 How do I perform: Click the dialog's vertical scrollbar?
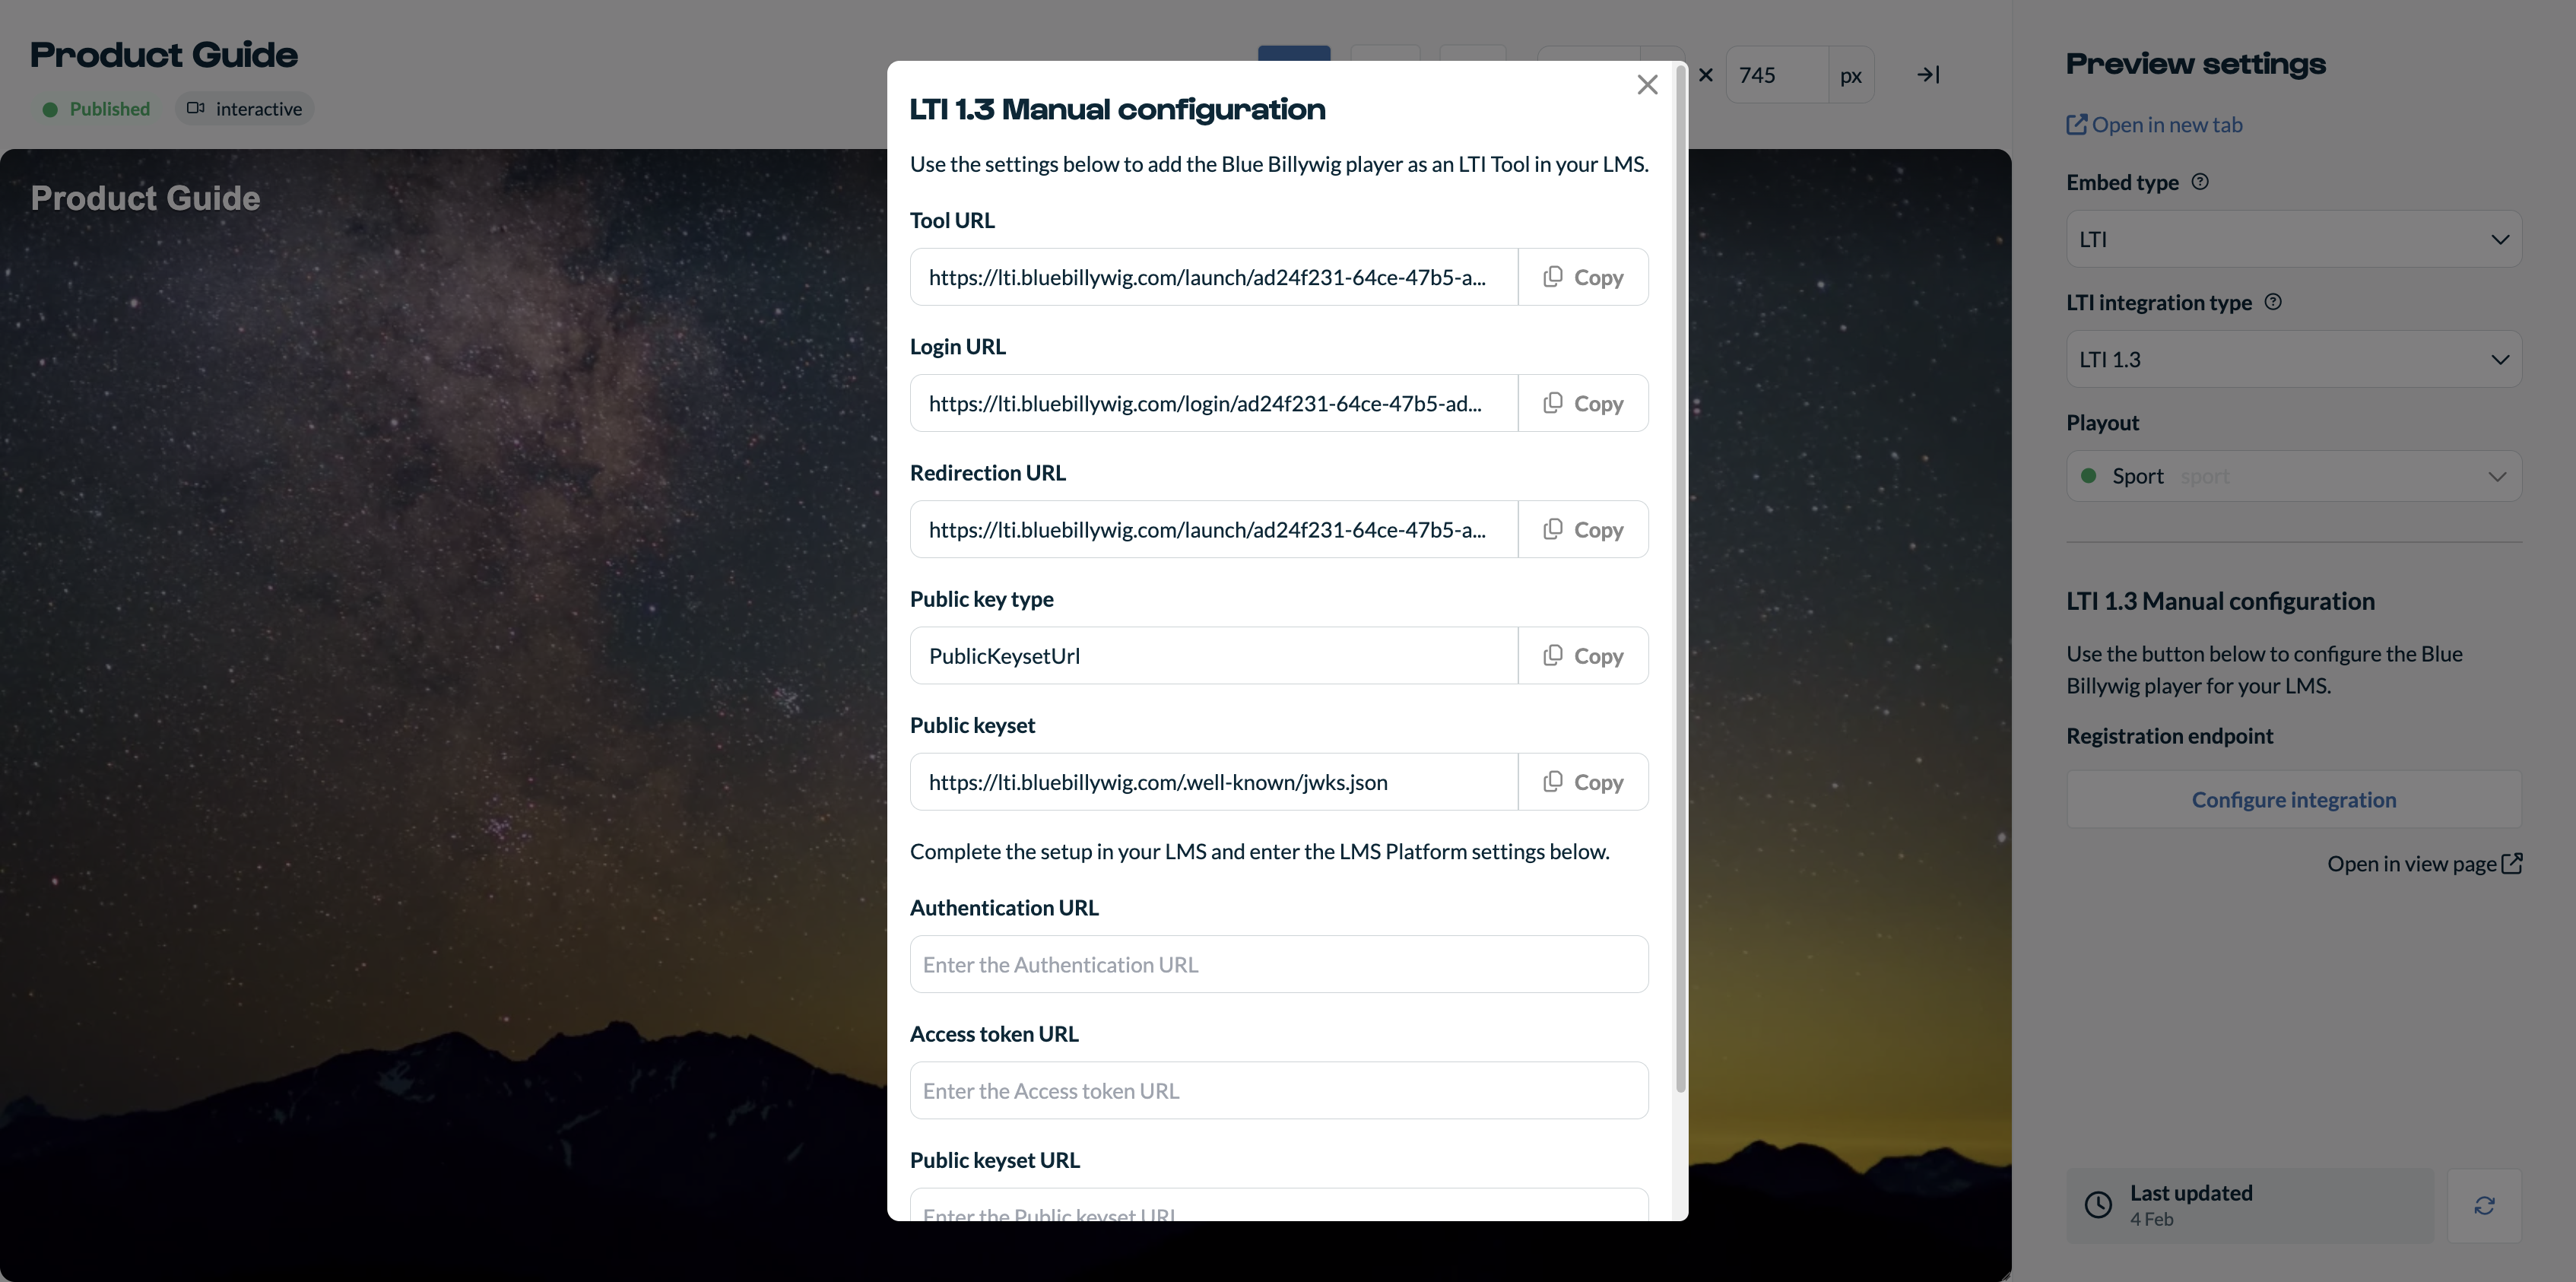(x=1681, y=580)
